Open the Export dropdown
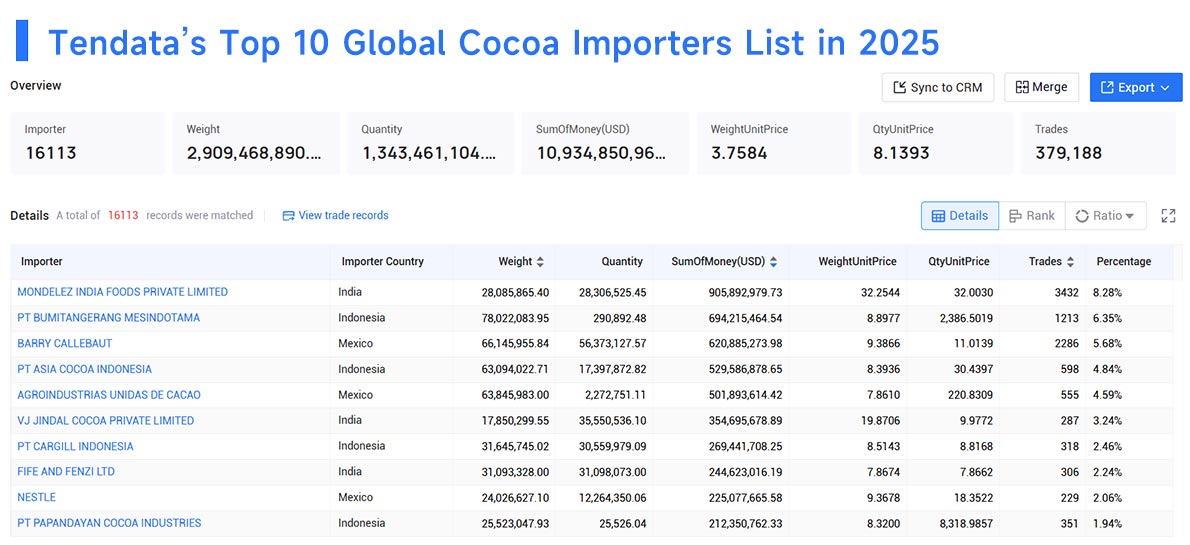 tap(1135, 87)
